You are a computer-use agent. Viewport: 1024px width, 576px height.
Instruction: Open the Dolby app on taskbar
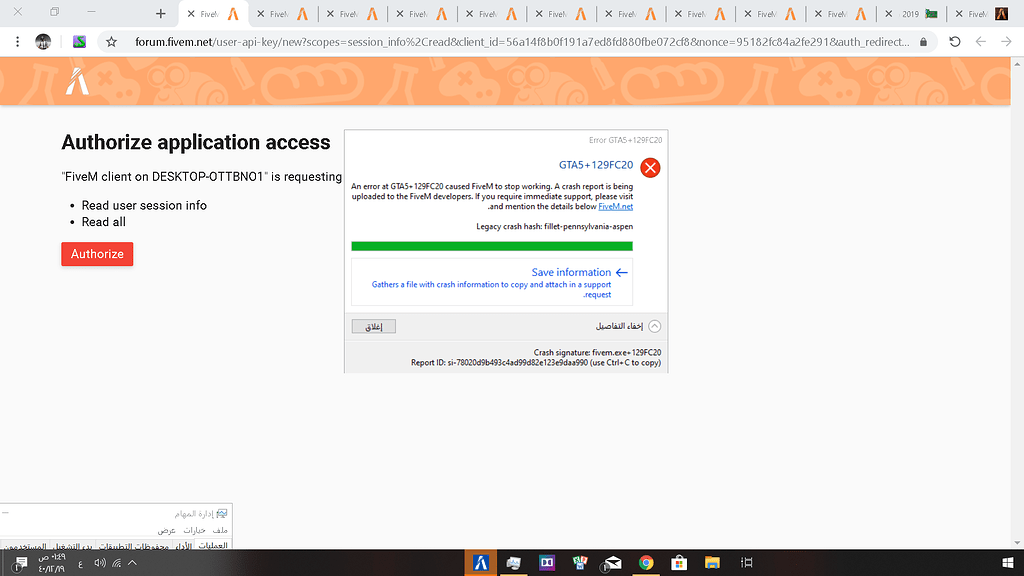(547, 563)
